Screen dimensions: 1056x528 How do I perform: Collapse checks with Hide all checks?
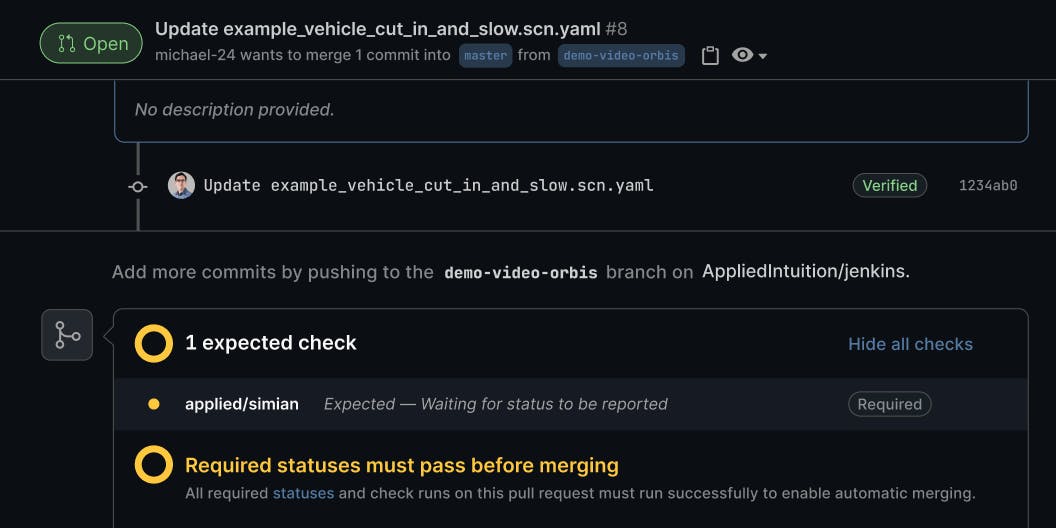point(910,344)
